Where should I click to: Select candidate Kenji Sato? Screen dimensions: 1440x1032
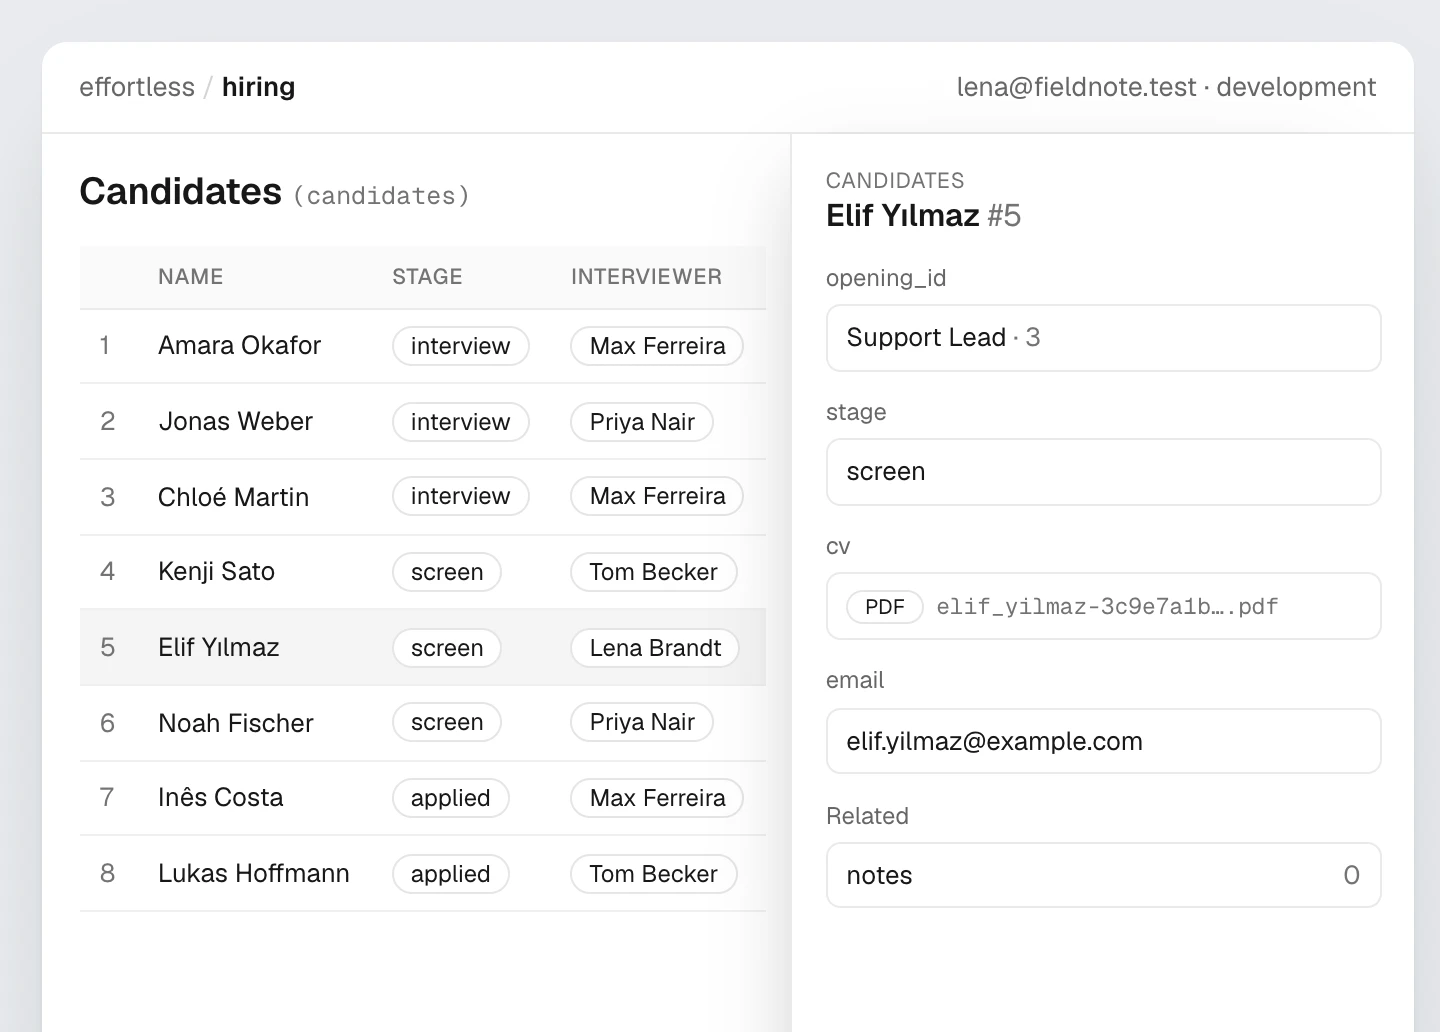pyautogui.click(x=216, y=572)
